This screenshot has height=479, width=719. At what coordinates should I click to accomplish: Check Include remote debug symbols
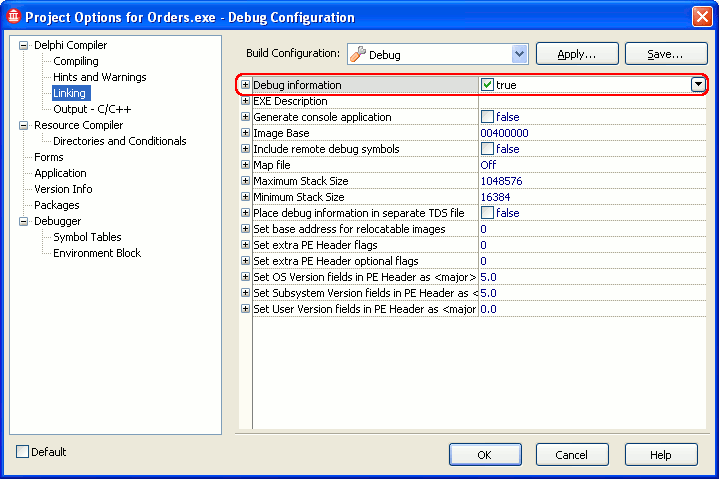pos(487,149)
